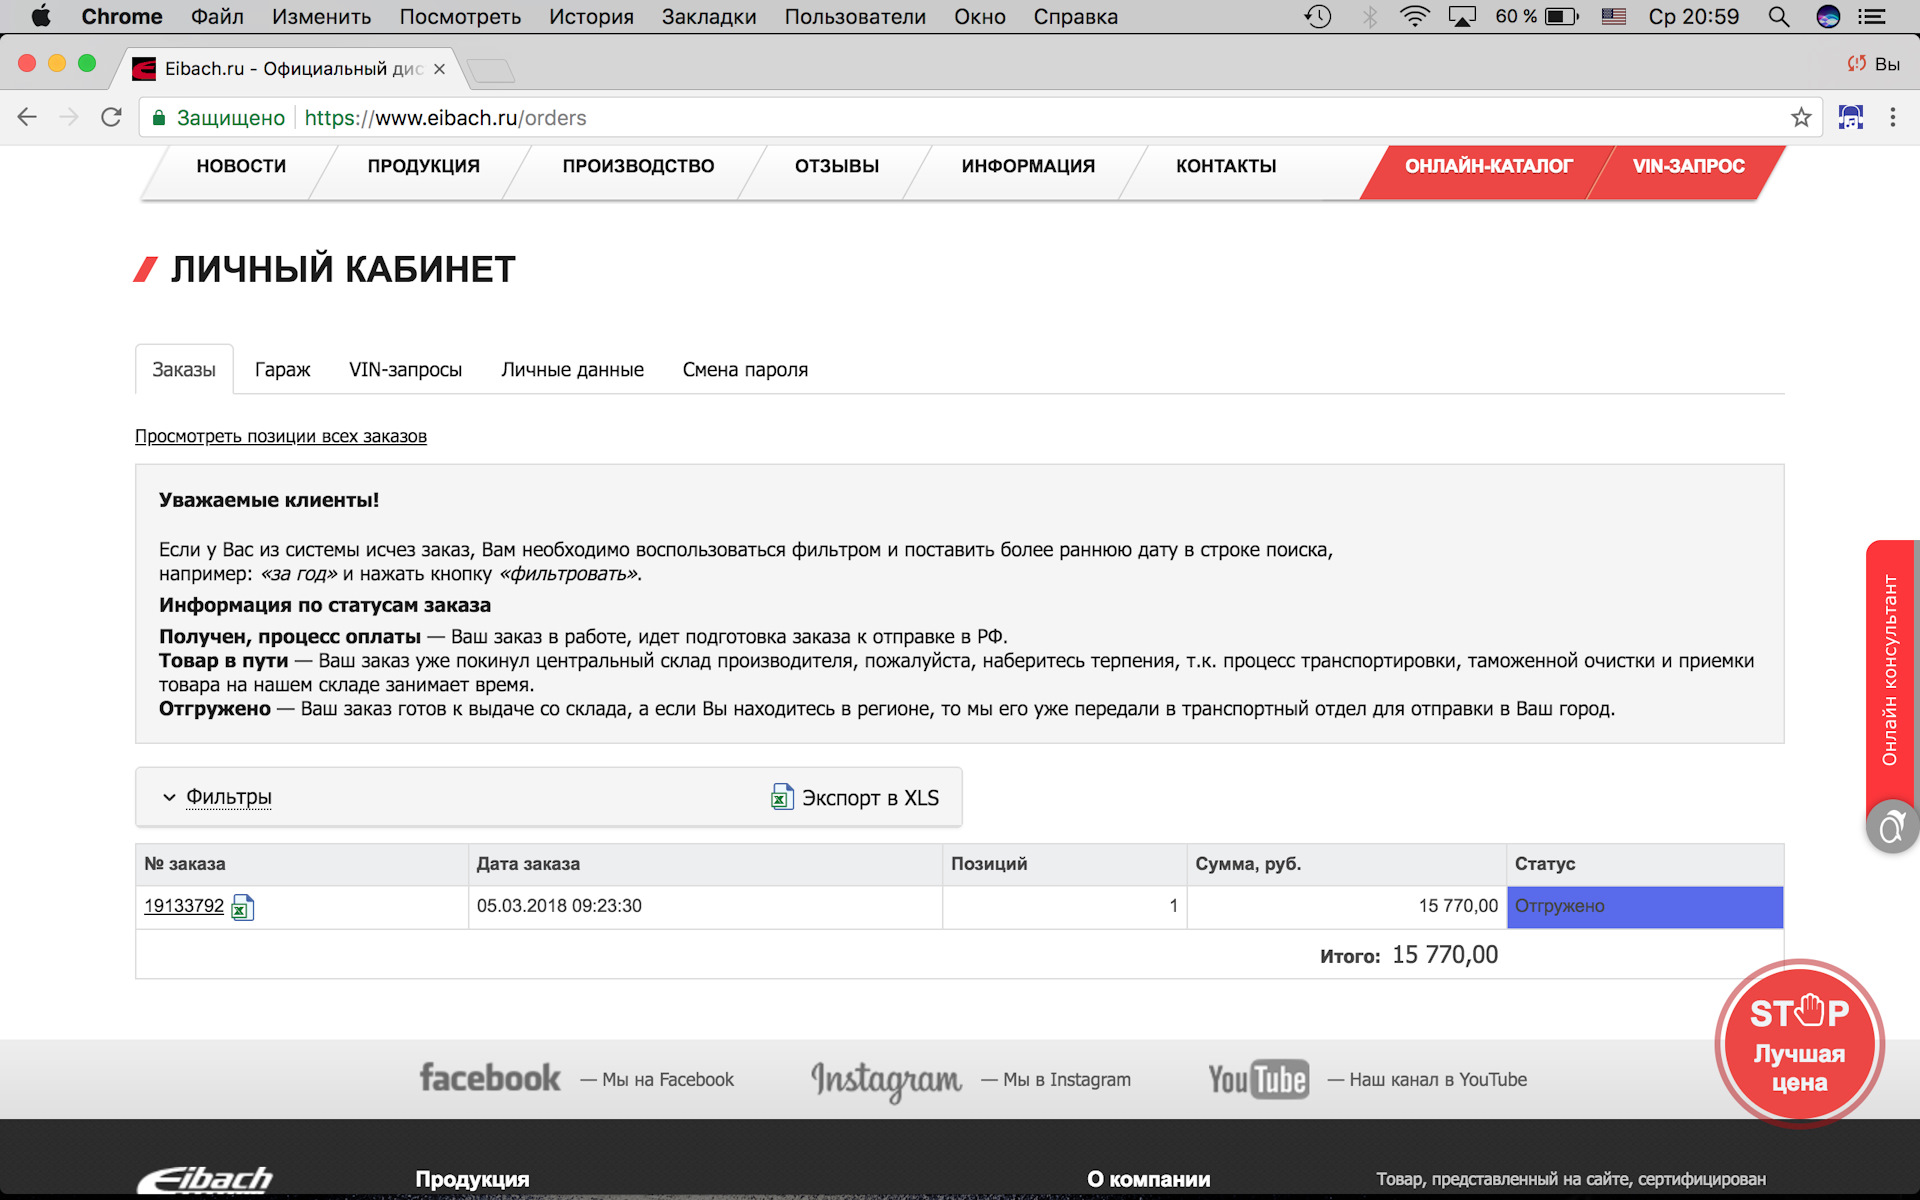Image resolution: width=1920 pixels, height=1200 pixels.
Task: Click the Chrome extension icon beside the star
Action: click(x=1851, y=117)
